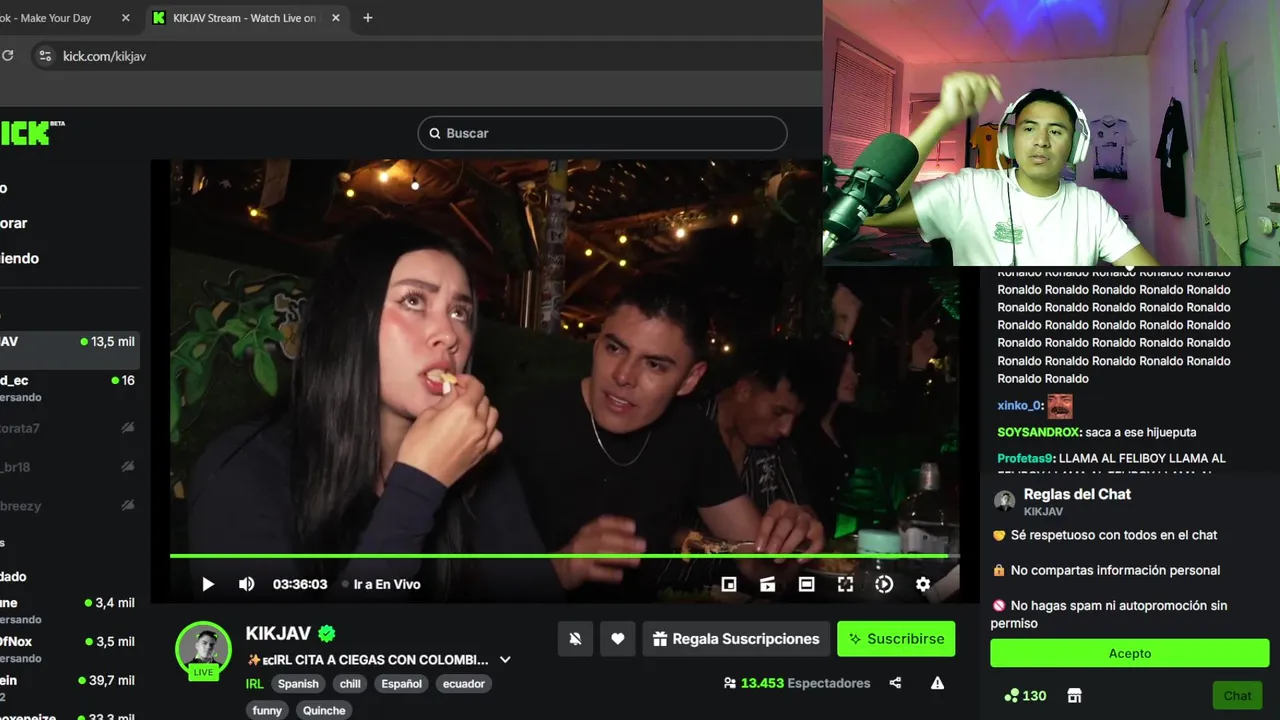
Task: Select the Spanish tag
Action: [298, 684]
